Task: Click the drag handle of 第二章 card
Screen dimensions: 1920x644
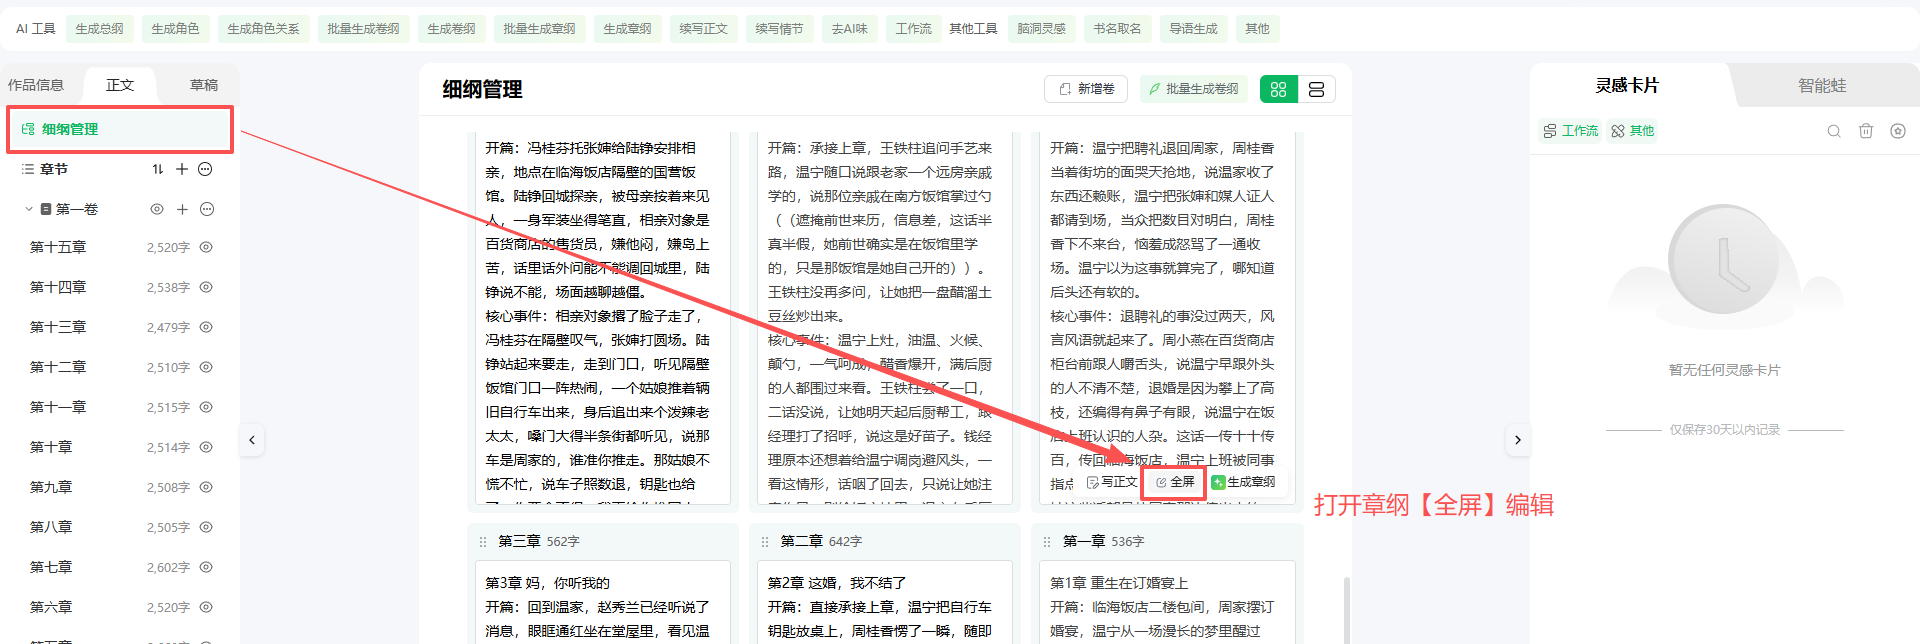Action: pos(765,542)
